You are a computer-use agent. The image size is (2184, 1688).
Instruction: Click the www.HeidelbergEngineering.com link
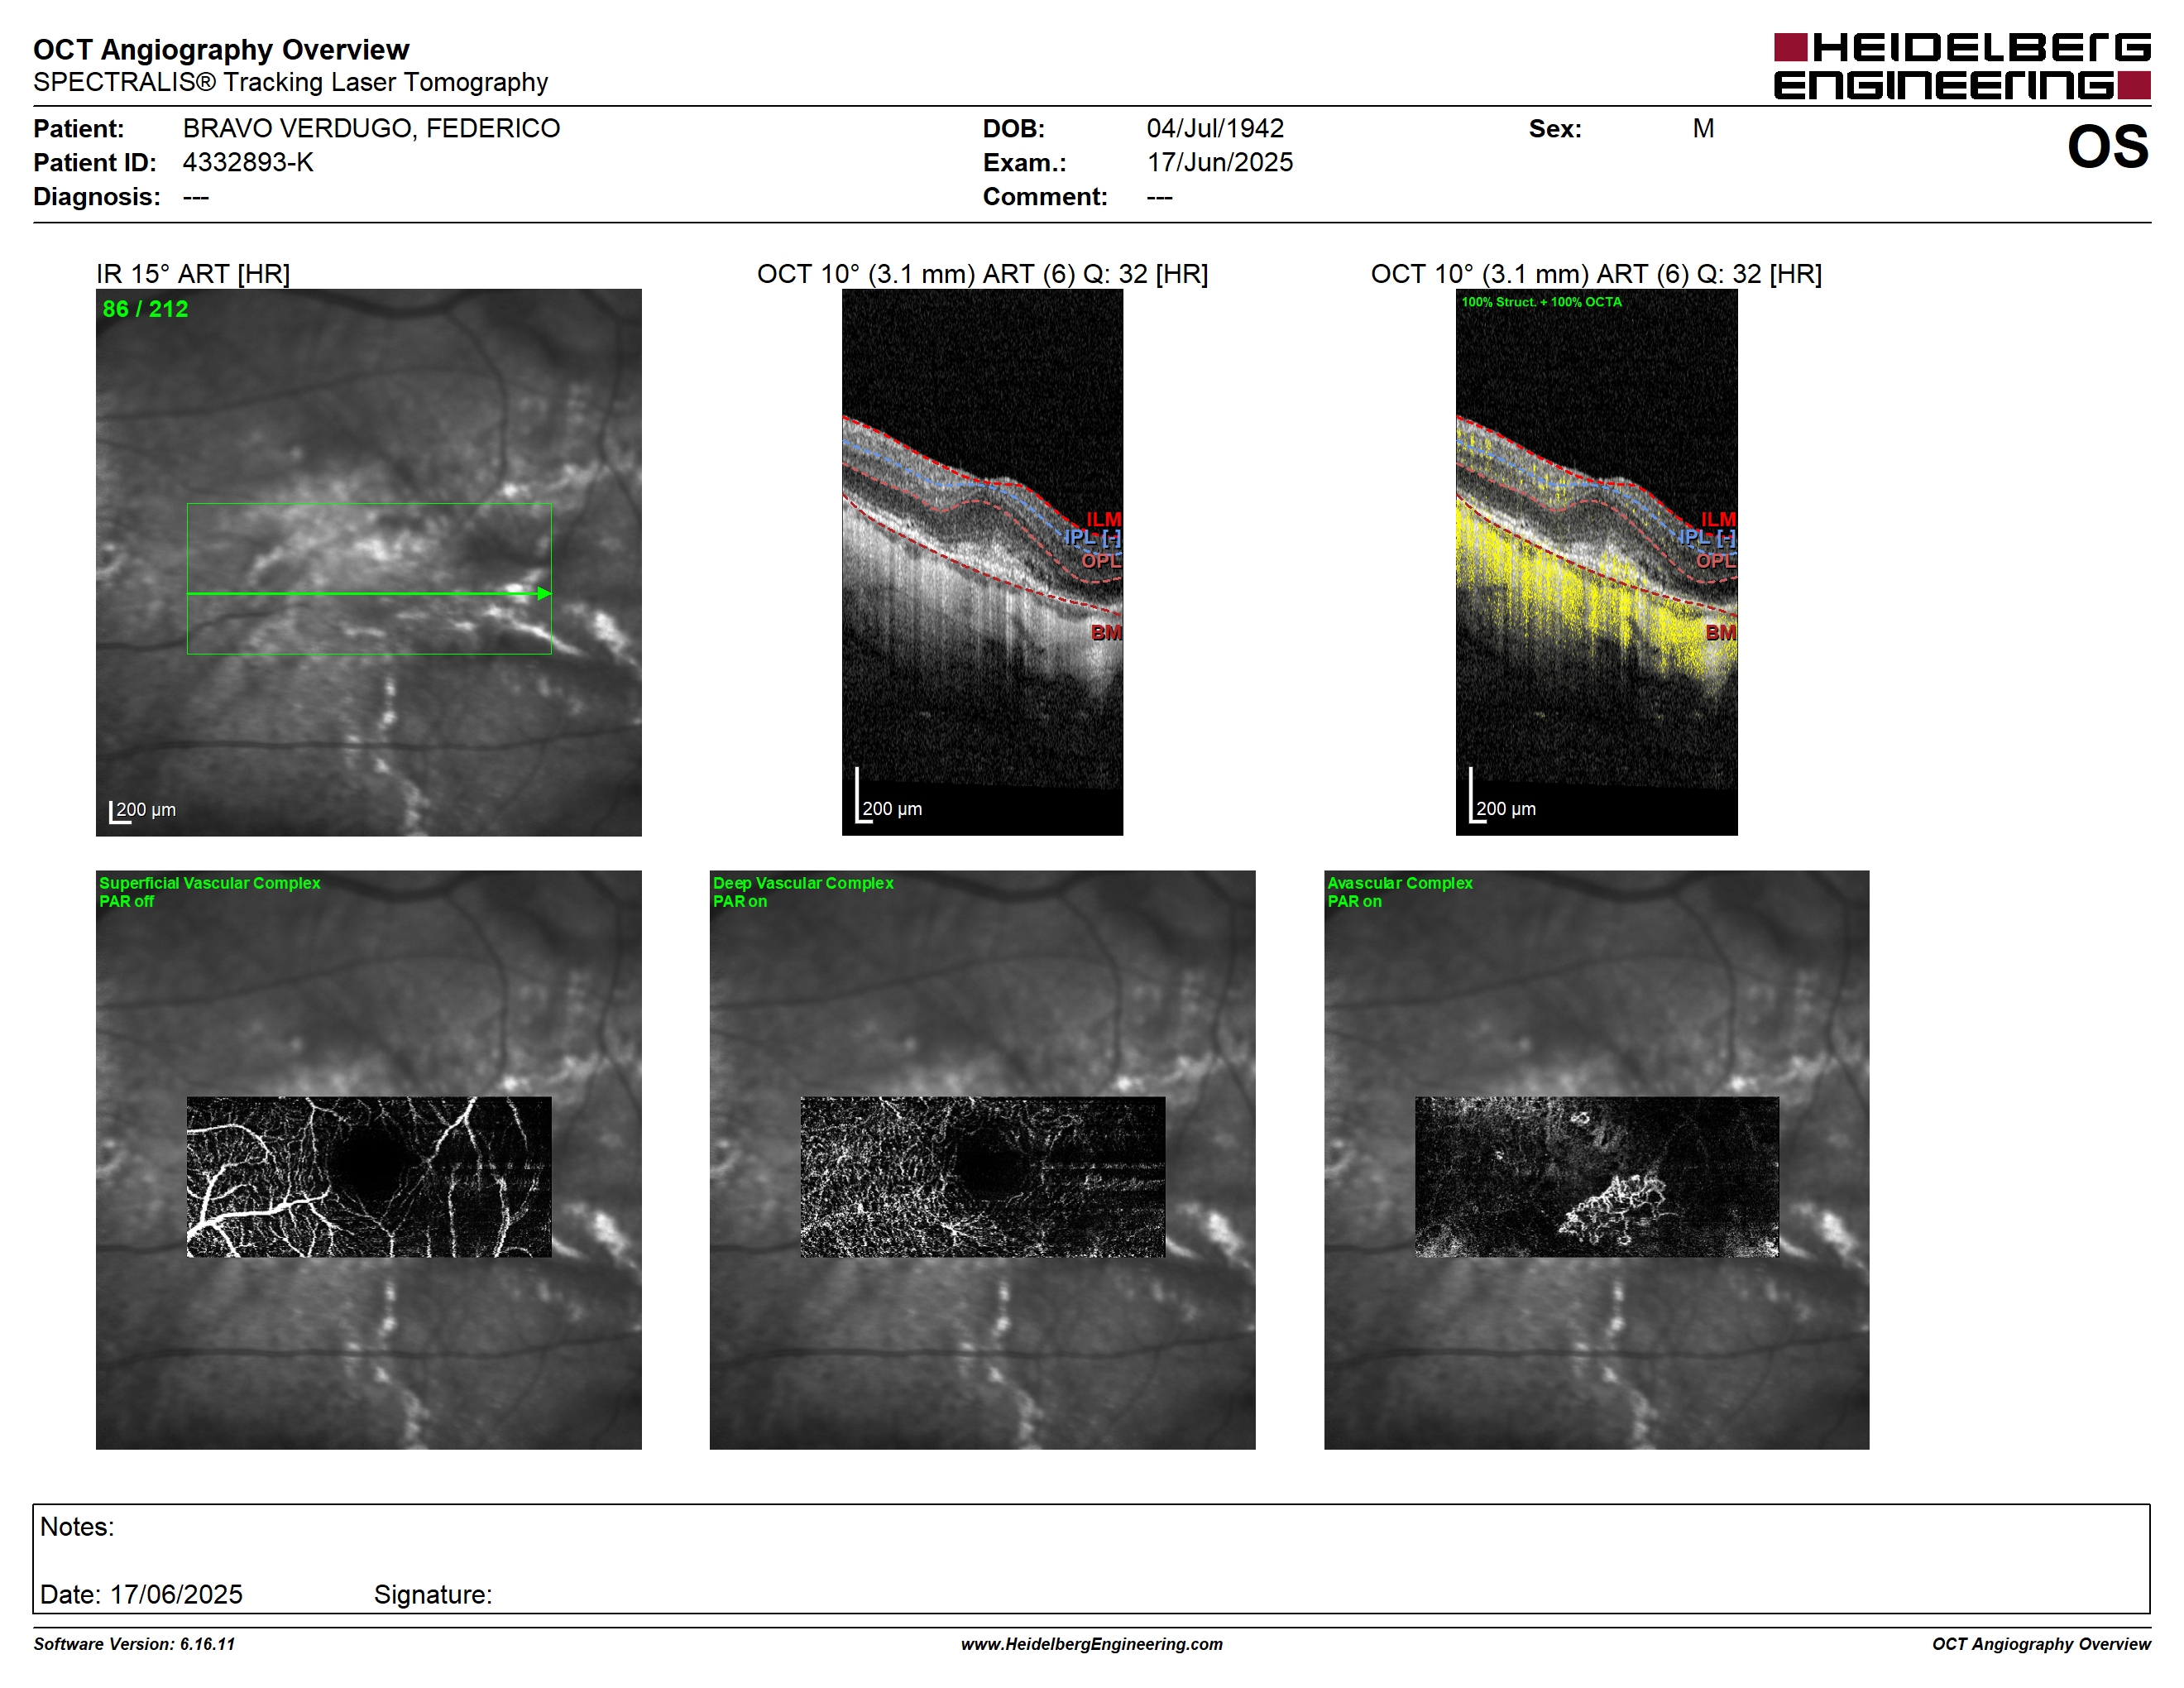click(1092, 1644)
